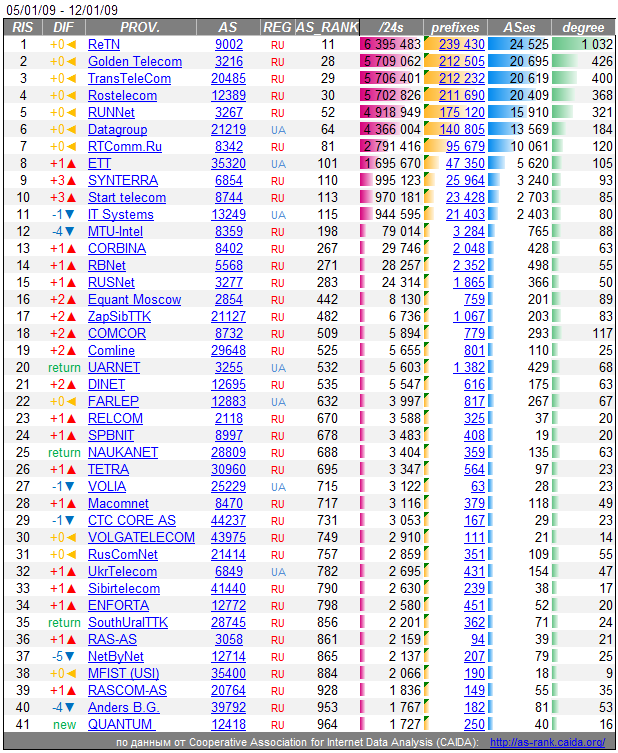Click the UkrTelecom provider link
The width and height of the screenshot is (618, 753).
click(122, 571)
